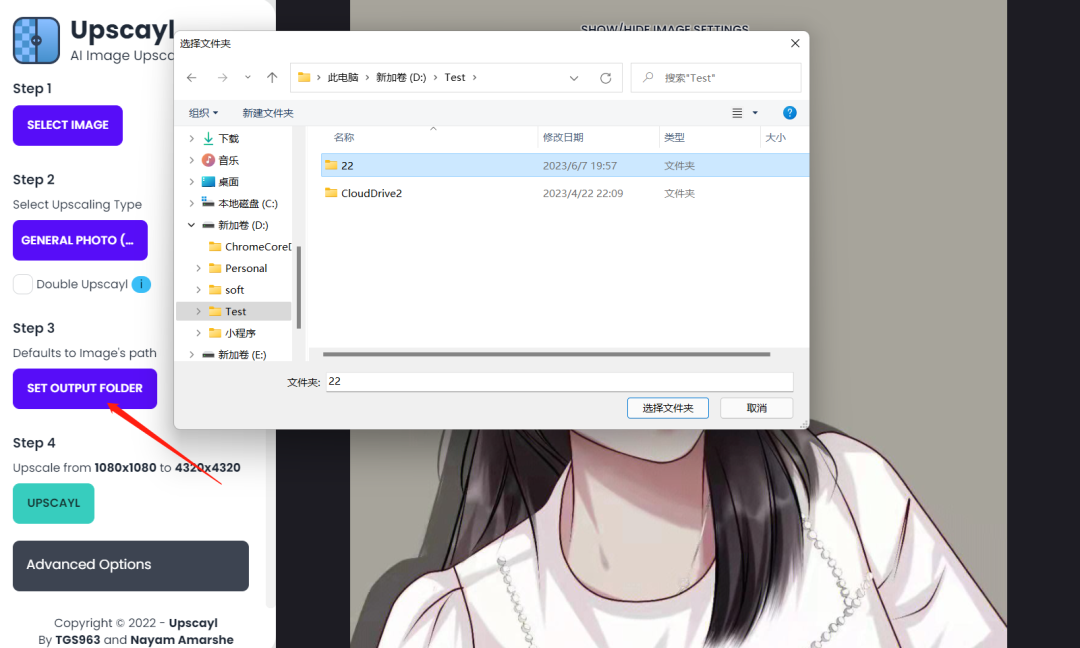The width and height of the screenshot is (1080, 648).
Task: Go up one folder level
Action: pos(271,77)
